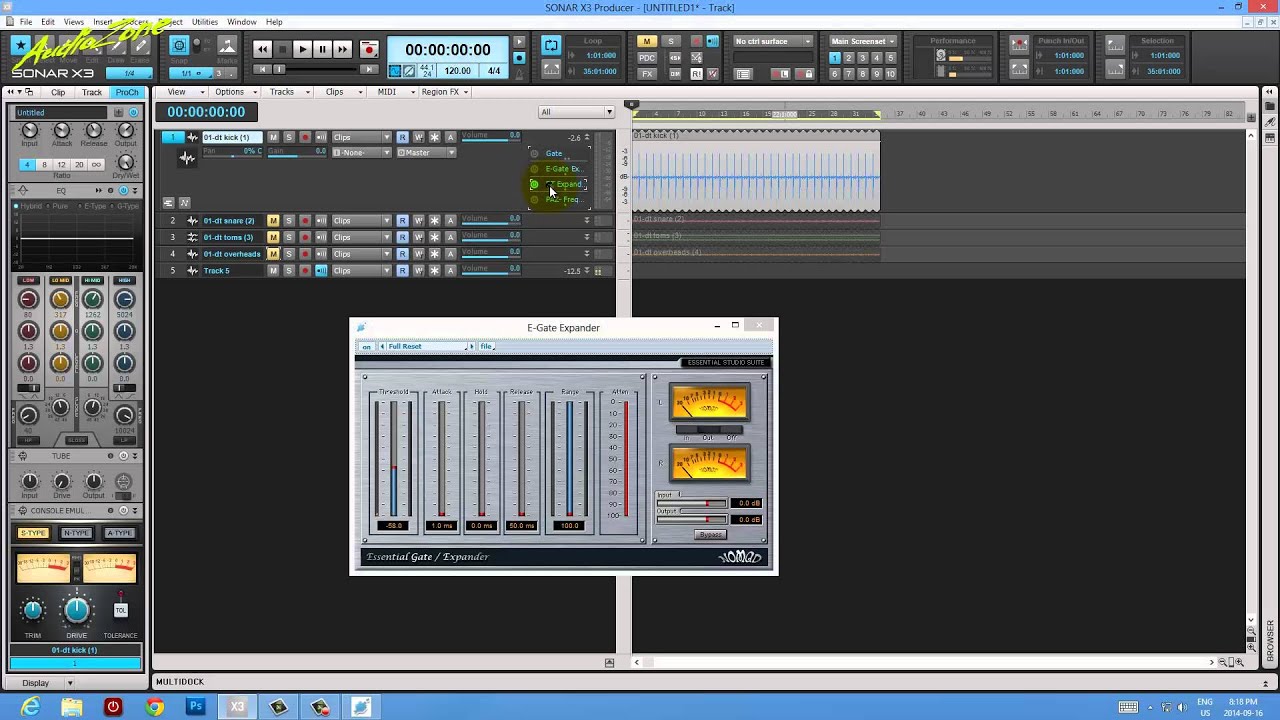Open the Help menu
Viewport: 1280px width, 720px height.
pyautogui.click(x=274, y=21)
